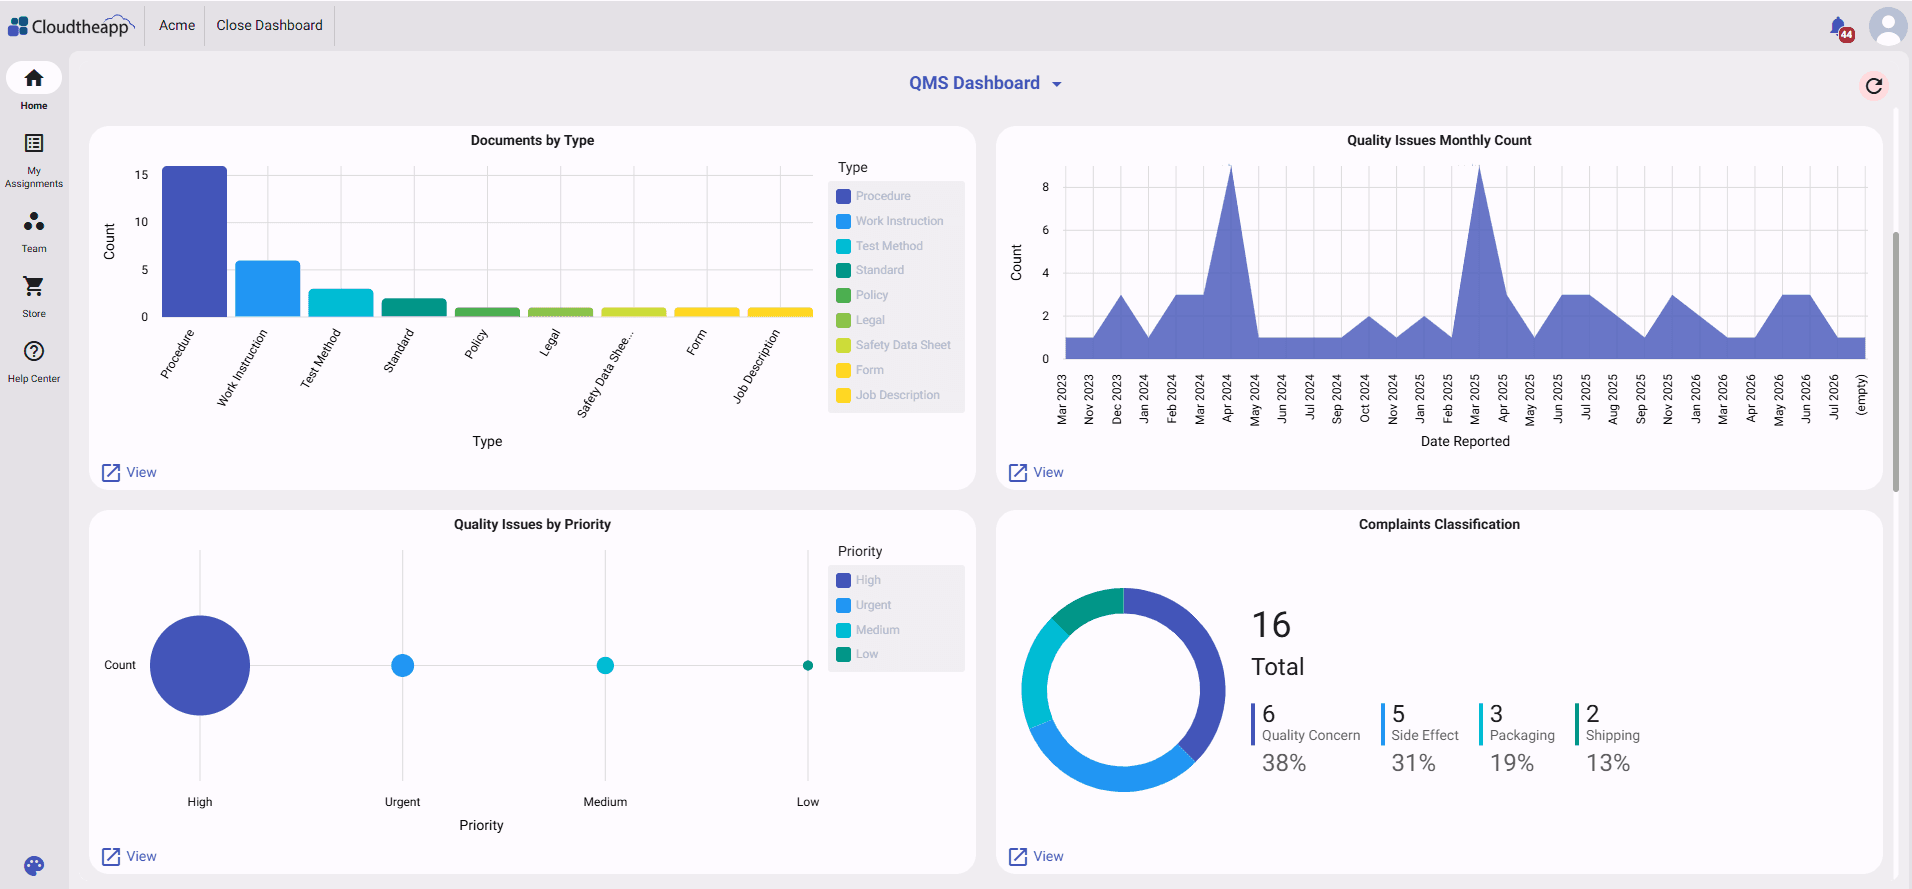
Task: Open the Store cart icon
Action: pos(34,286)
